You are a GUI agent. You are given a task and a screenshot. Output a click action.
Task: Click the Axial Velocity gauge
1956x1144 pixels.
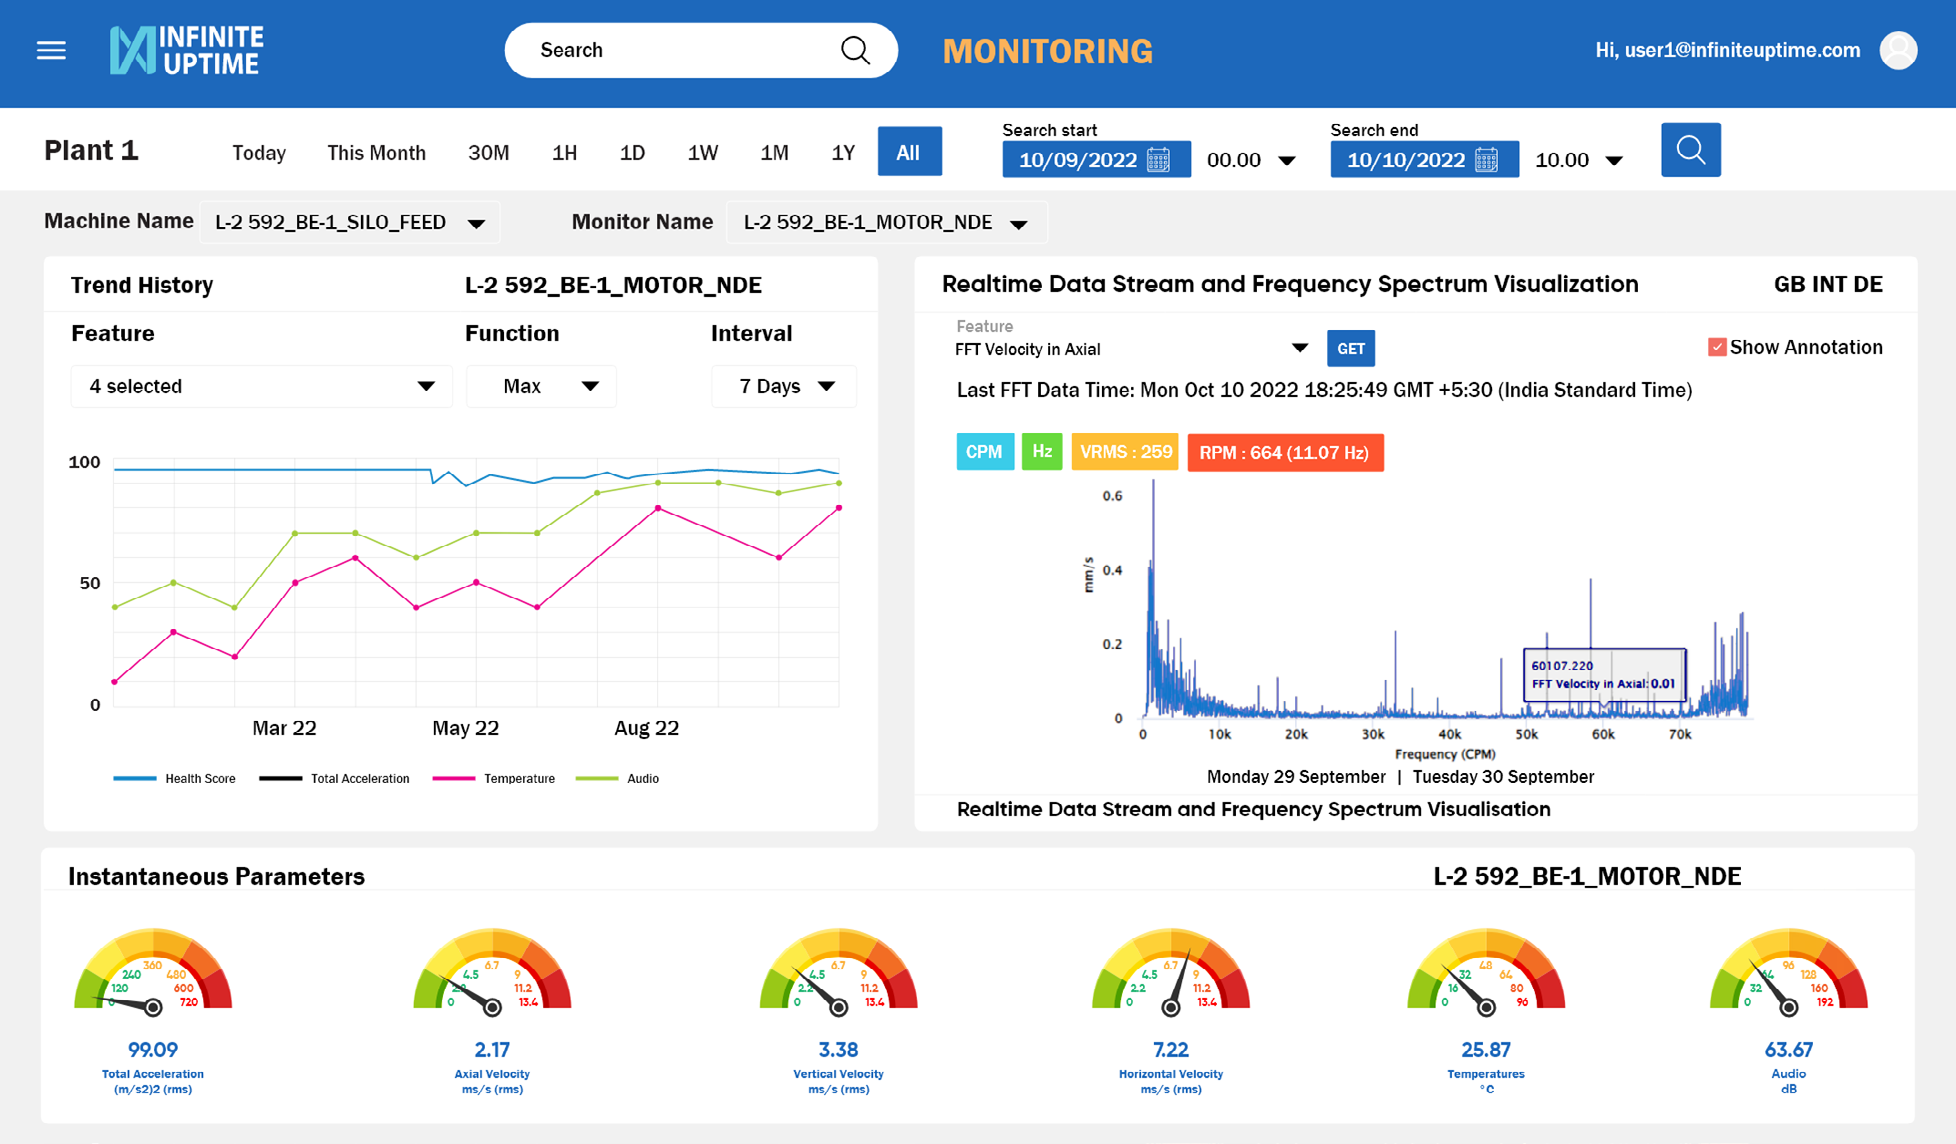tap(492, 971)
